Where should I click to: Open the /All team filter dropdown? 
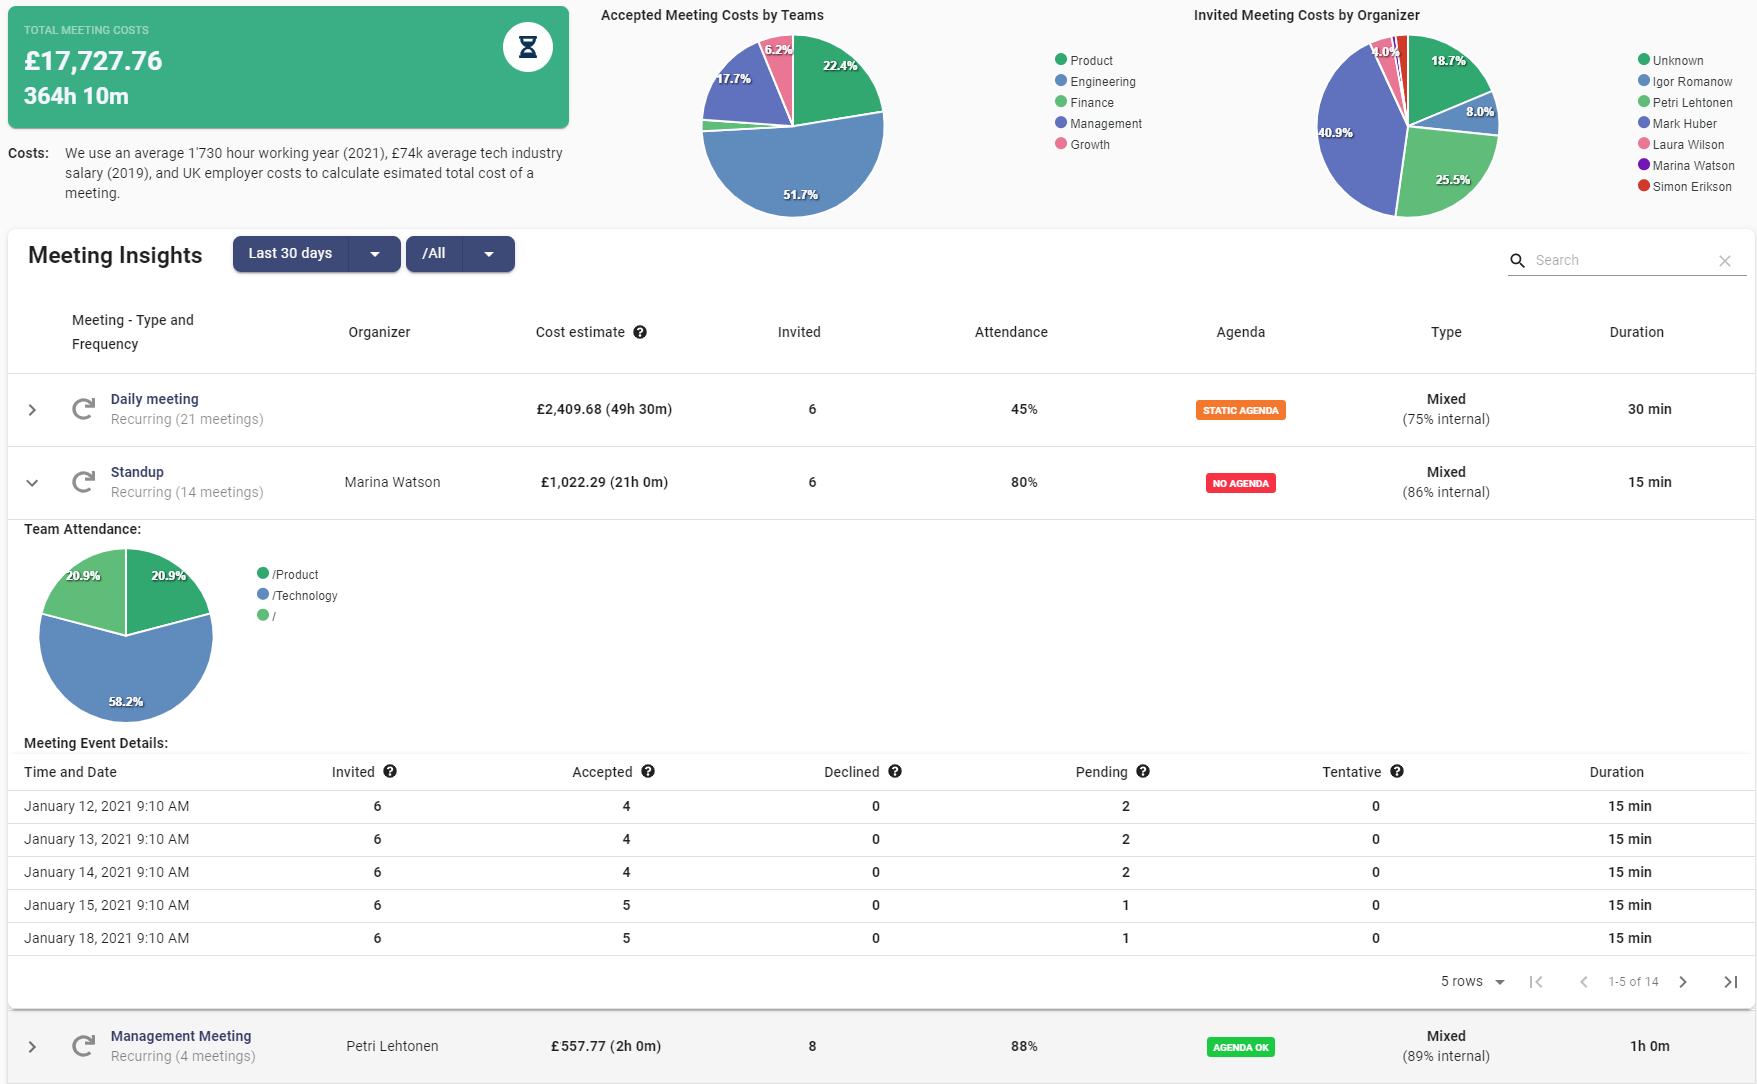click(x=459, y=254)
